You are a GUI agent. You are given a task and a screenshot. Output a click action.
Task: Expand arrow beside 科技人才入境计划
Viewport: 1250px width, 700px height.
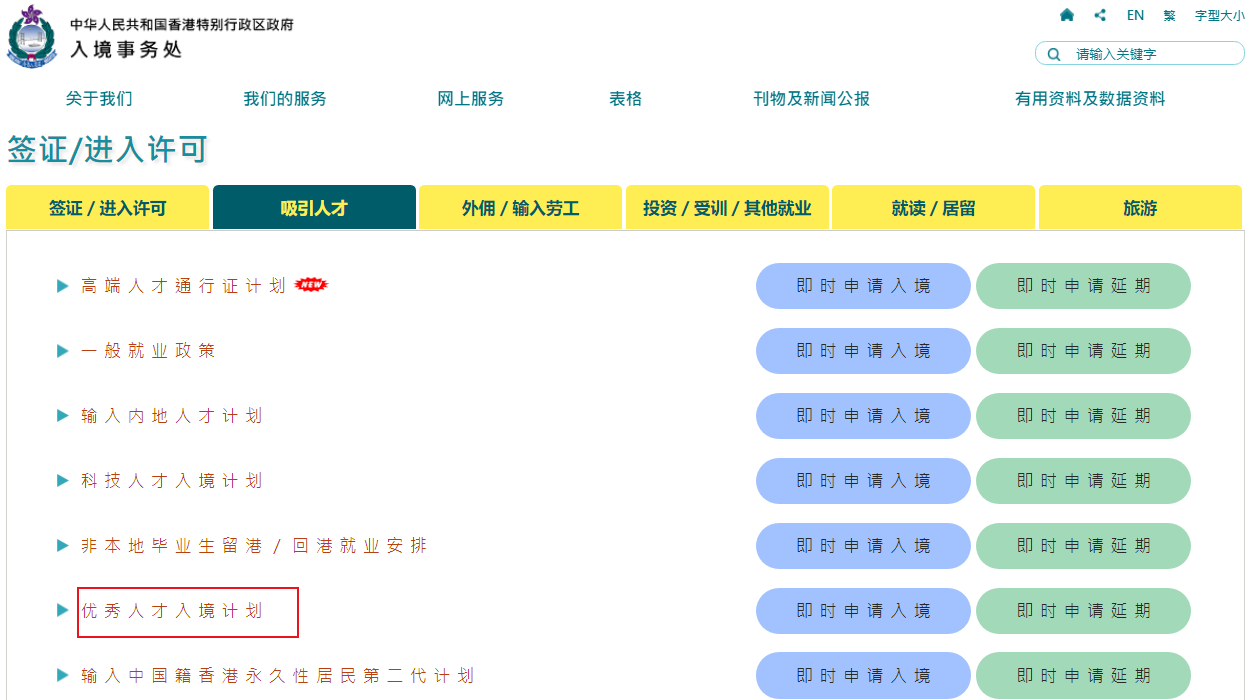point(63,481)
